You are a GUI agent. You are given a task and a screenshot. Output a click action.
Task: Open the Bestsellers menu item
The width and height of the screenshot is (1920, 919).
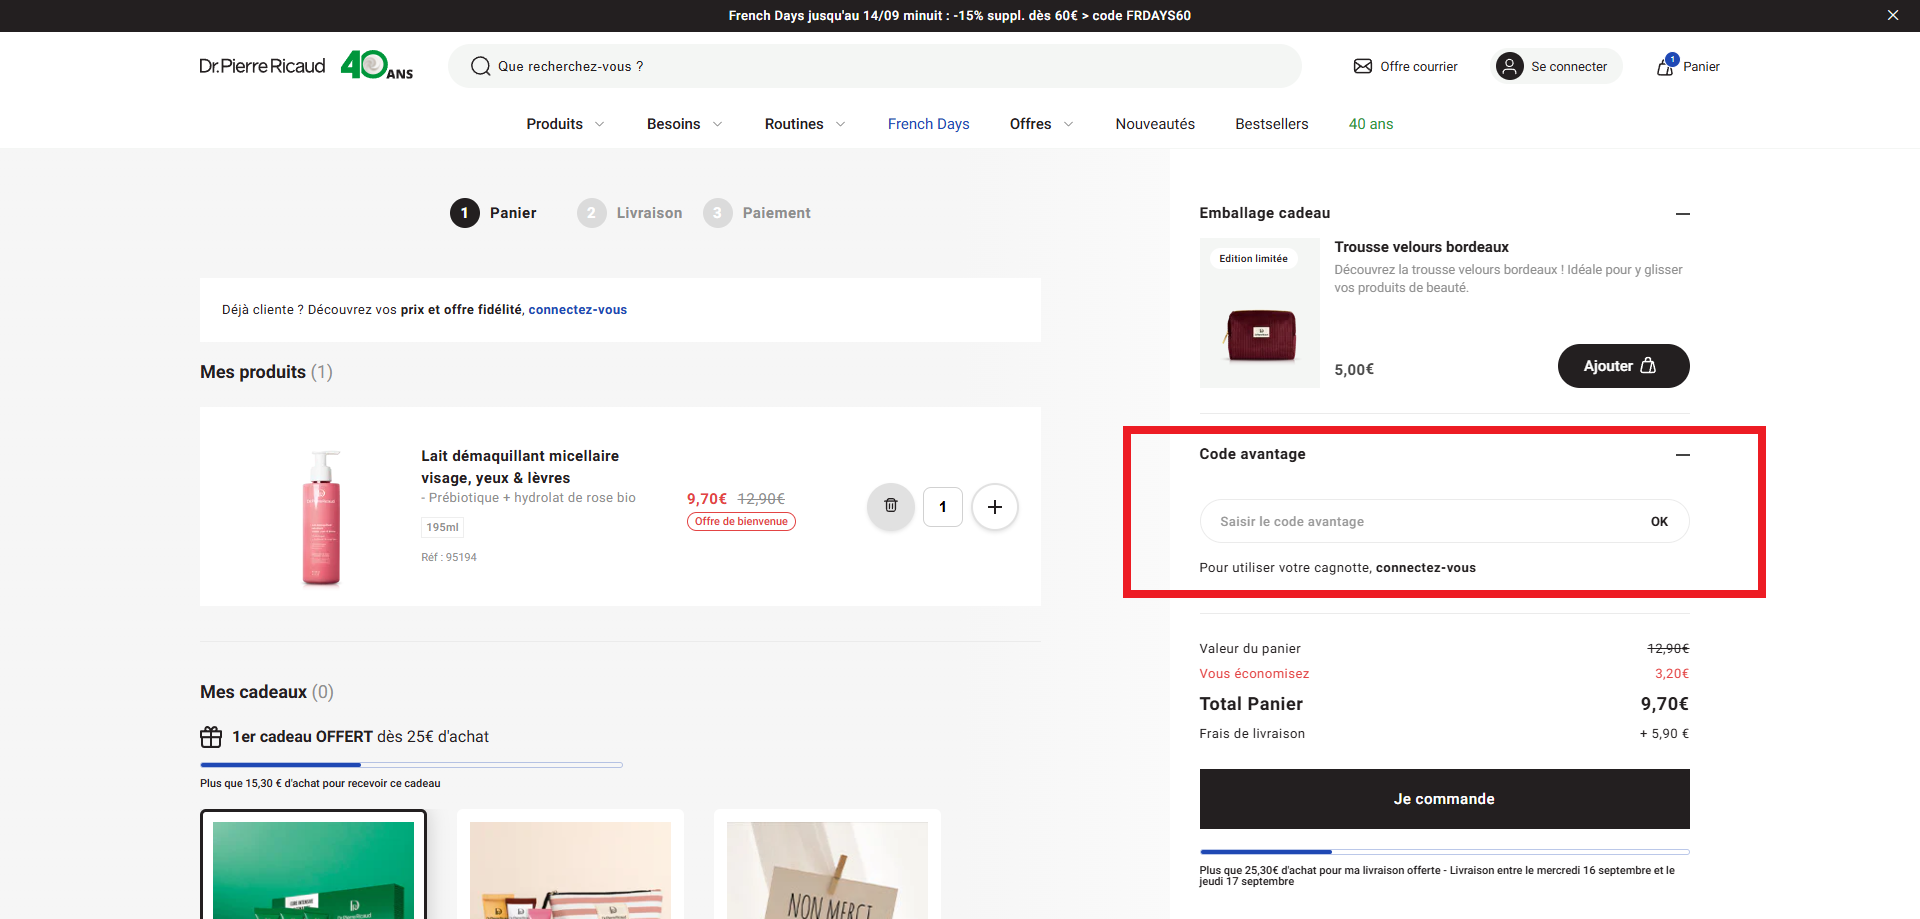click(1271, 124)
